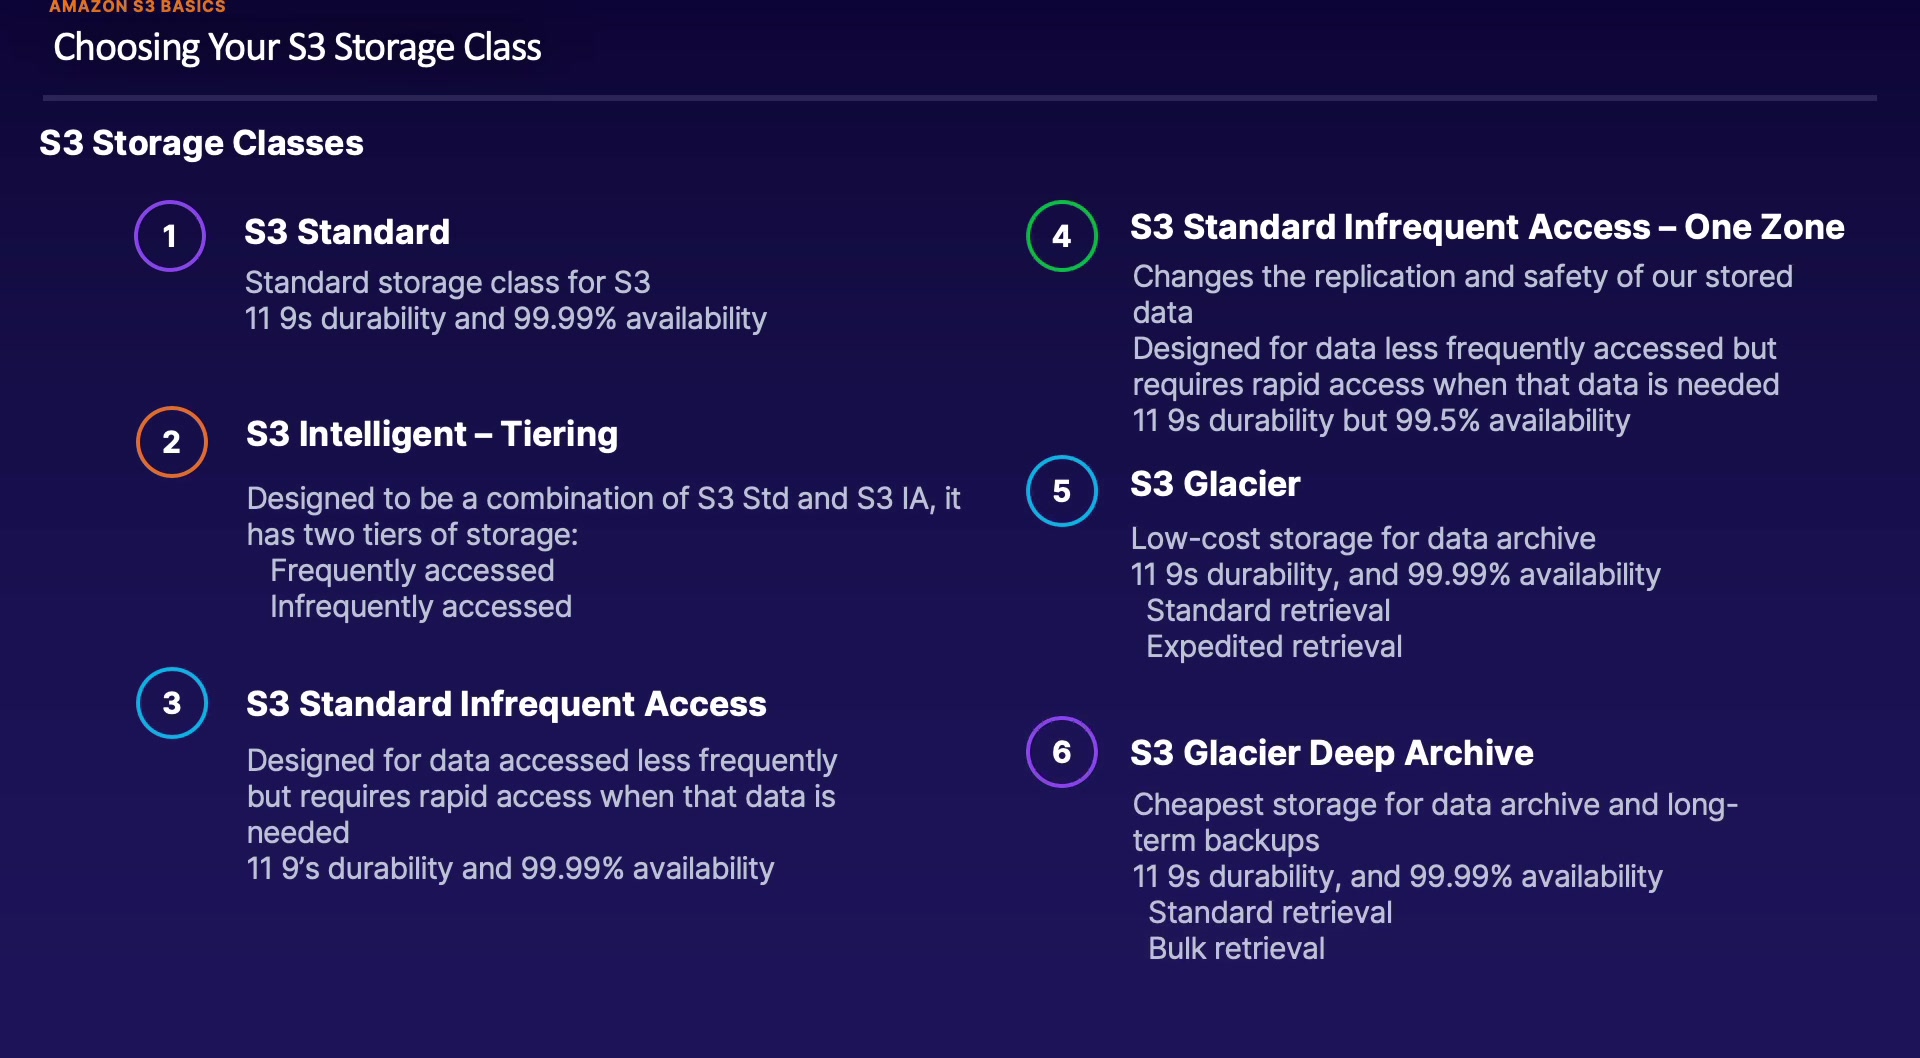Select the S3 Intelligent – Tiering heading
This screenshot has width=1920, height=1058.
(432, 434)
